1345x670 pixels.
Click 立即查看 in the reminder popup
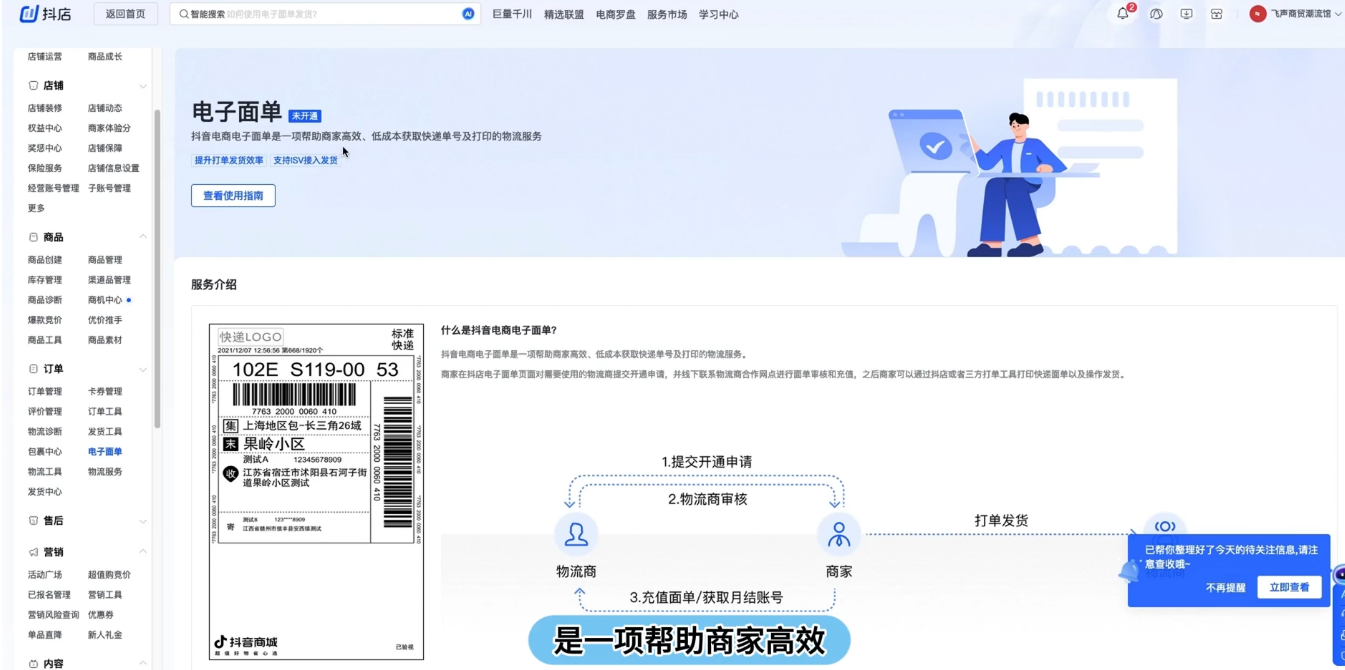click(1289, 587)
